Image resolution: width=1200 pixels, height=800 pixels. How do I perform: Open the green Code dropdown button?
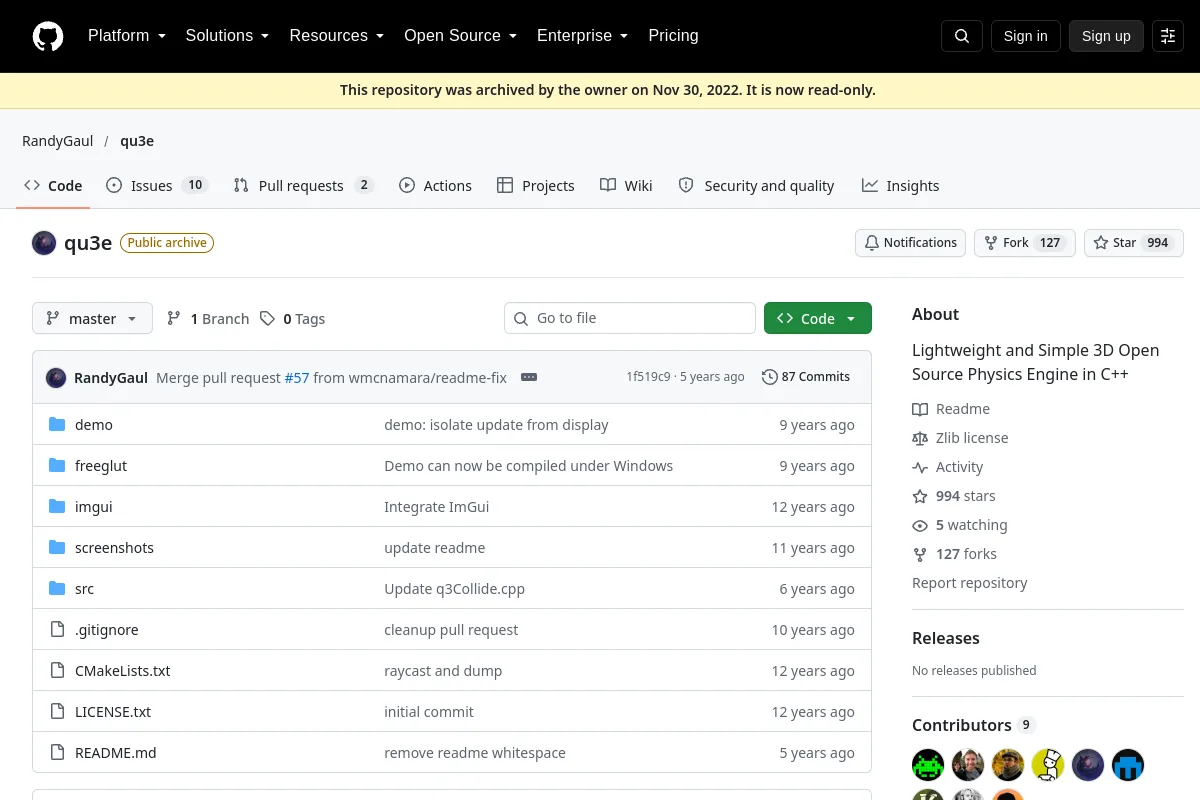pos(818,318)
